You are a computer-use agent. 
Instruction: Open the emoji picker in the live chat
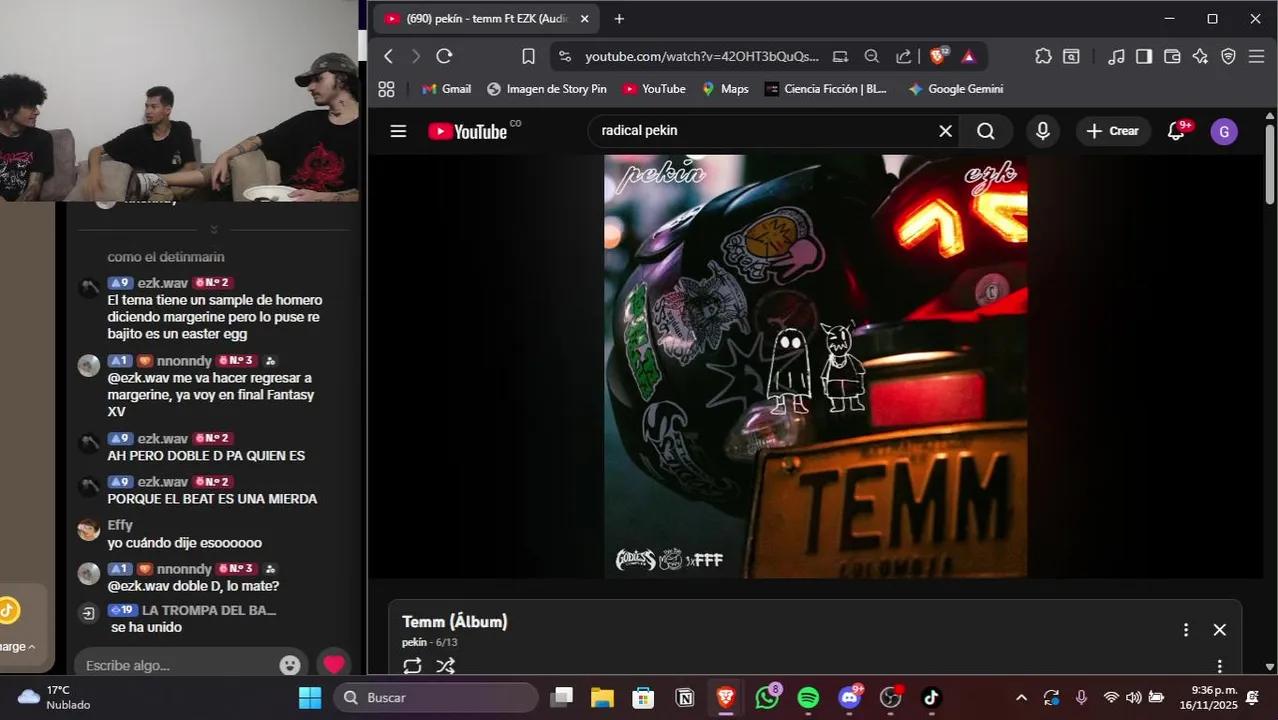tap(290, 665)
